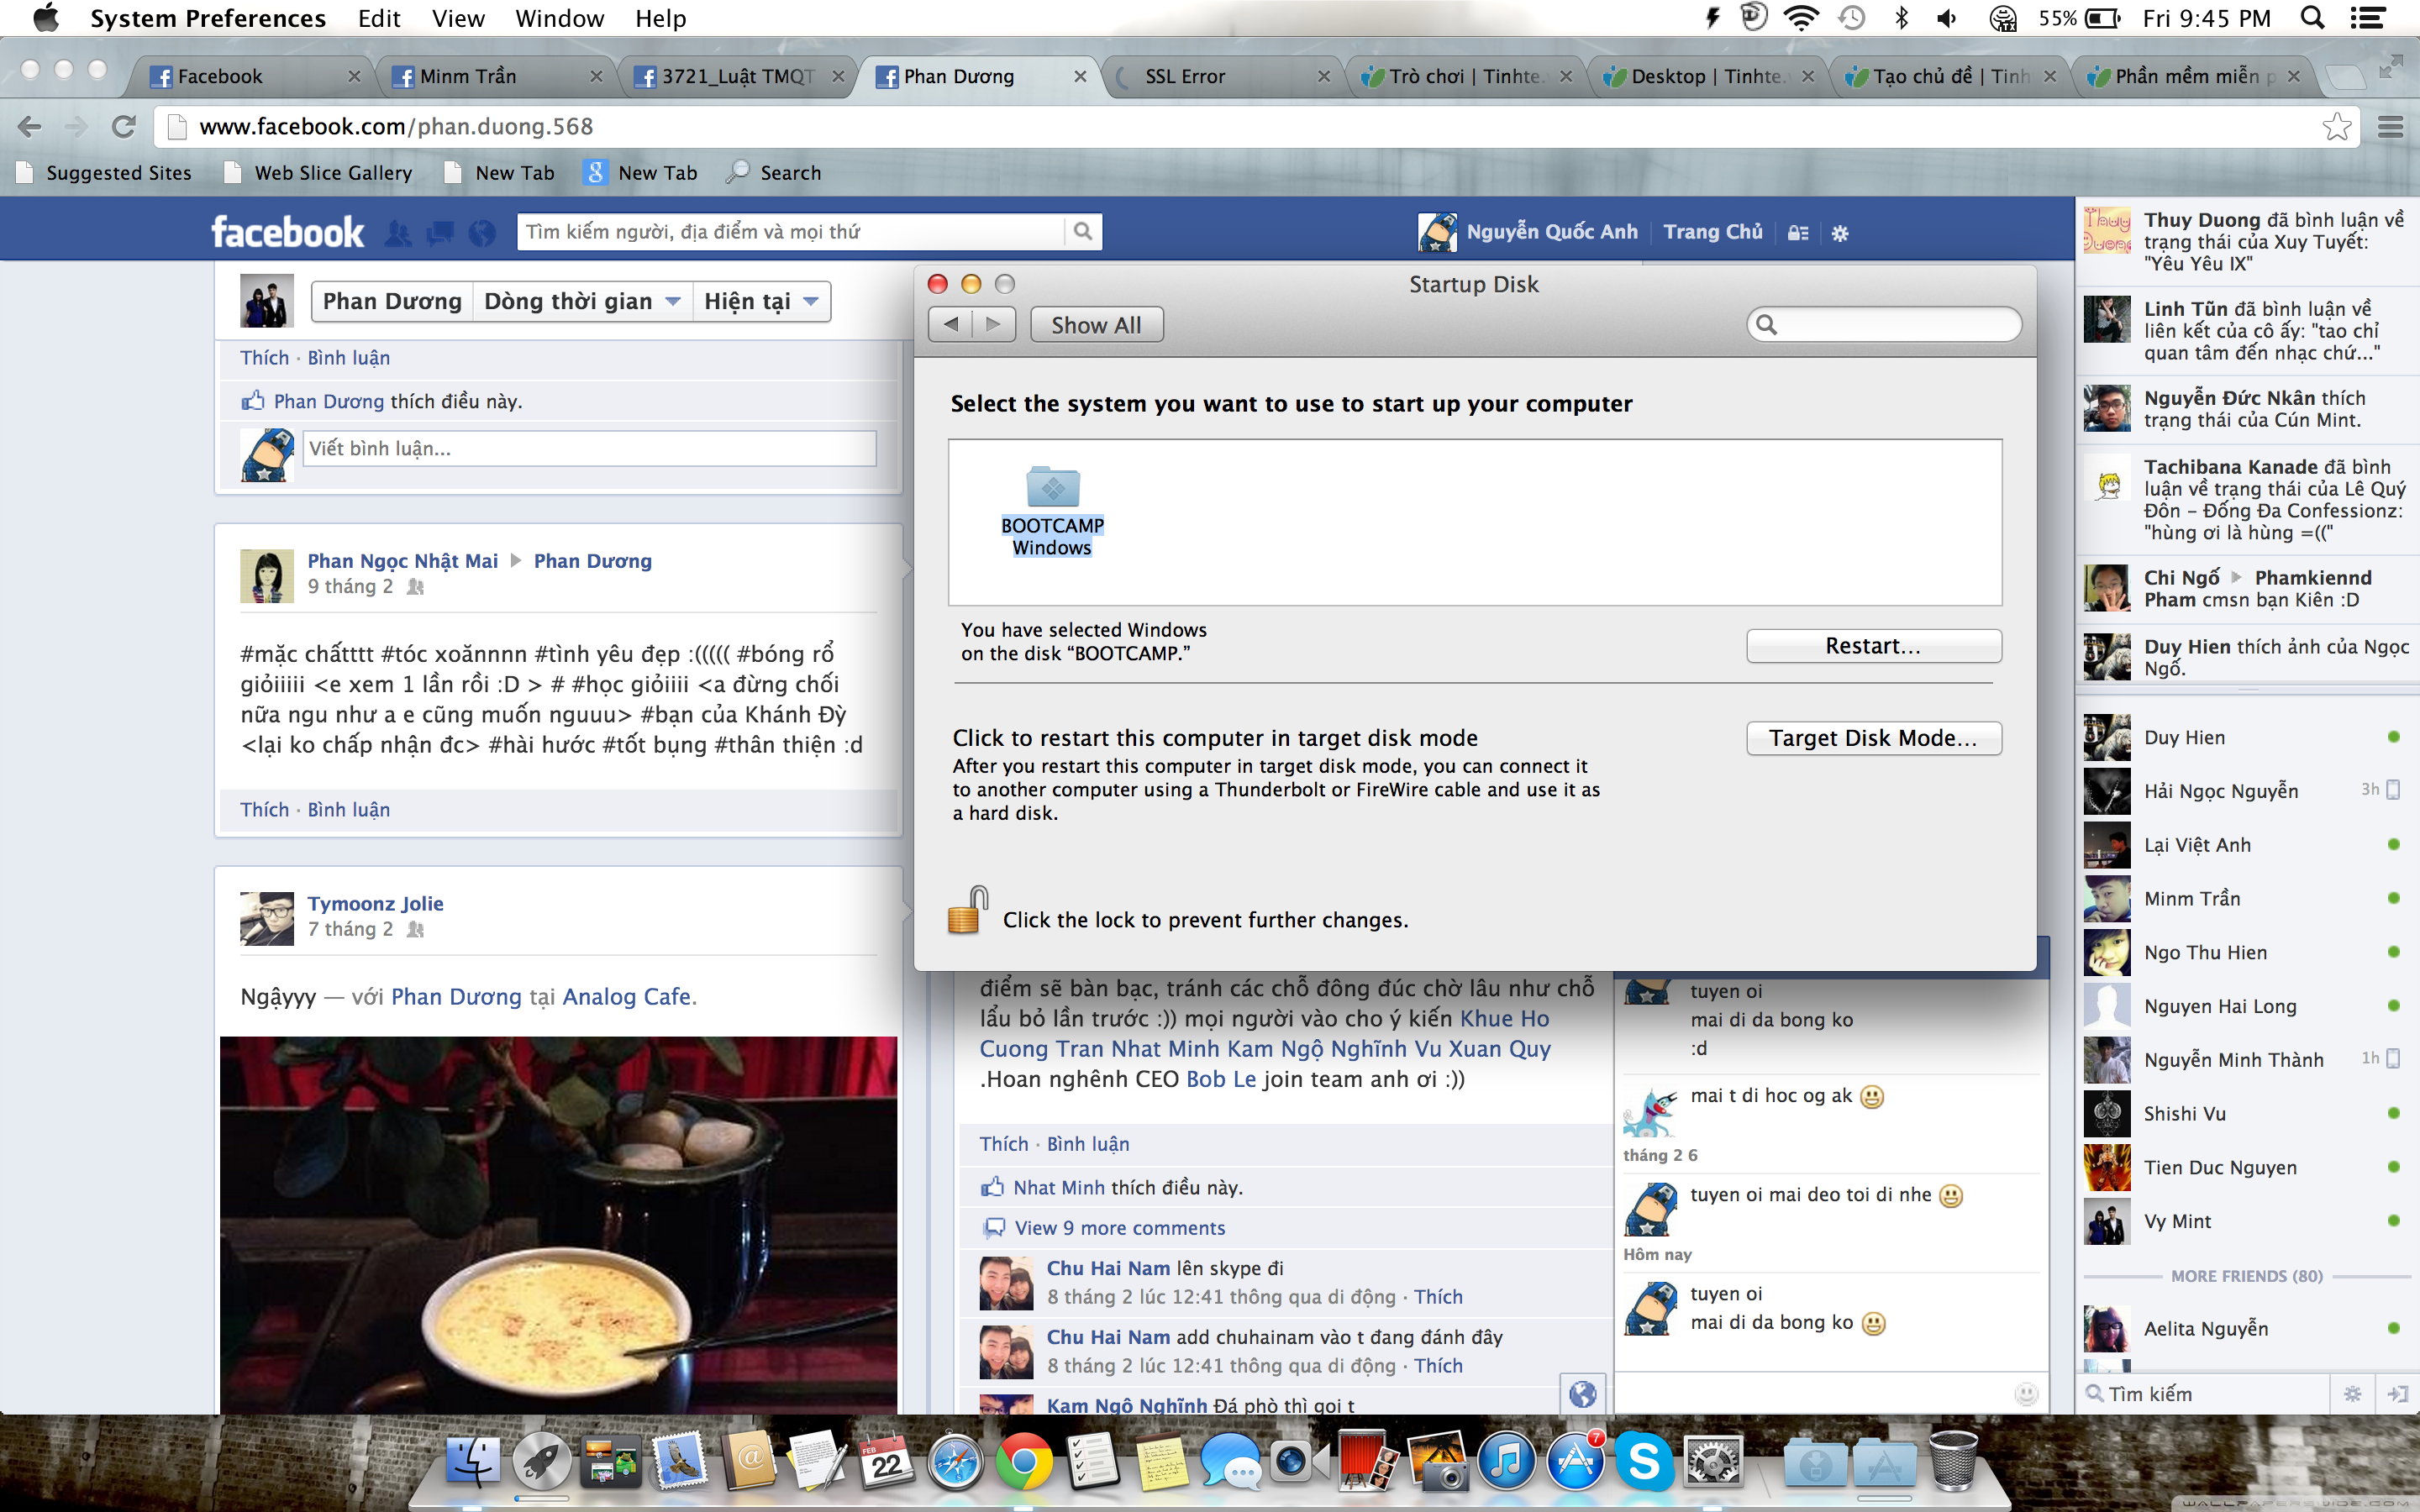Image resolution: width=2420 pixels, height=1512 pixels.
Task: Click View 9 more comments
Action: 1119,1228
